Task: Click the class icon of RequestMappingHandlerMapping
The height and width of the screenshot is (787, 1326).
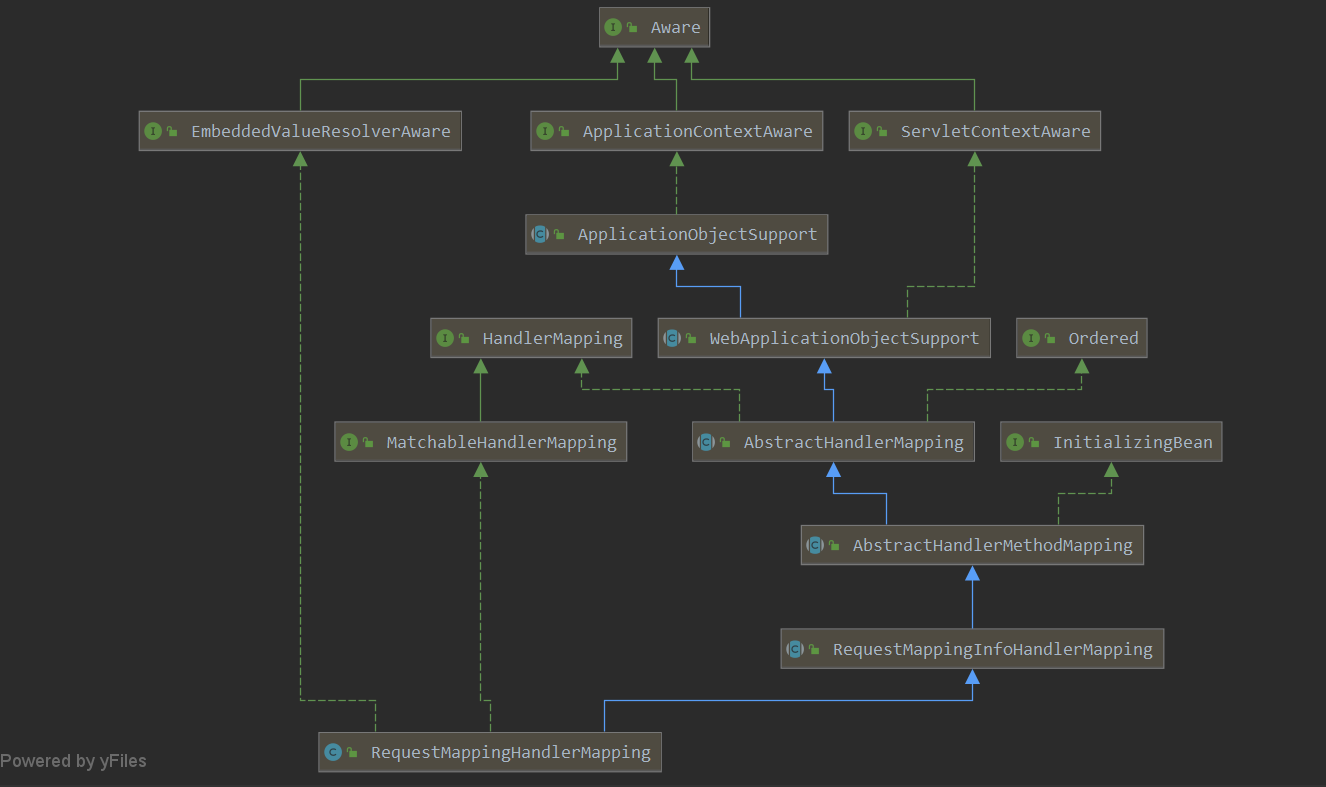Action: click(333, 752)
